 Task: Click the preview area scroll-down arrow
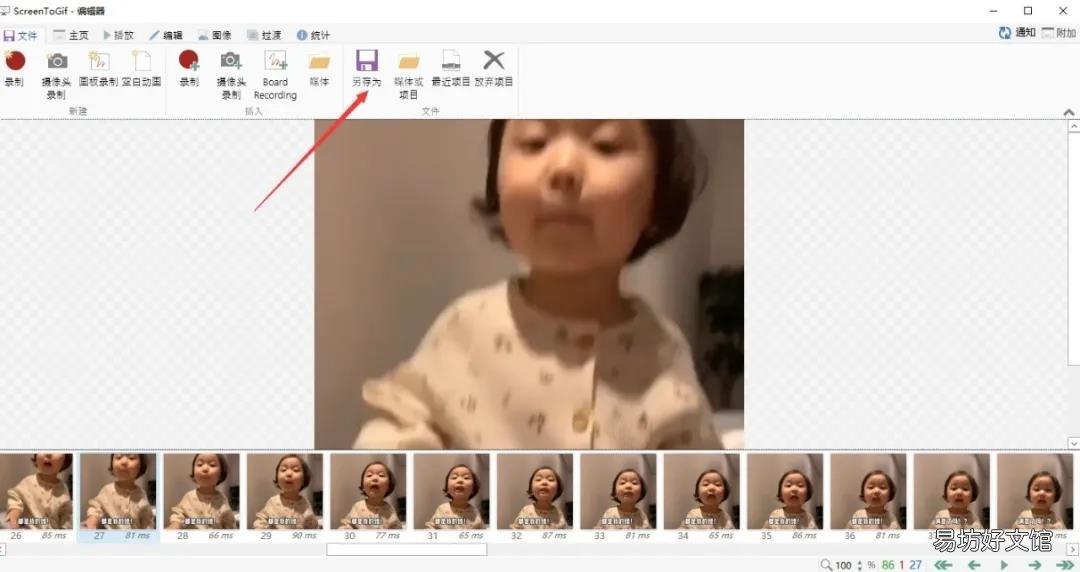[1073, 442]
